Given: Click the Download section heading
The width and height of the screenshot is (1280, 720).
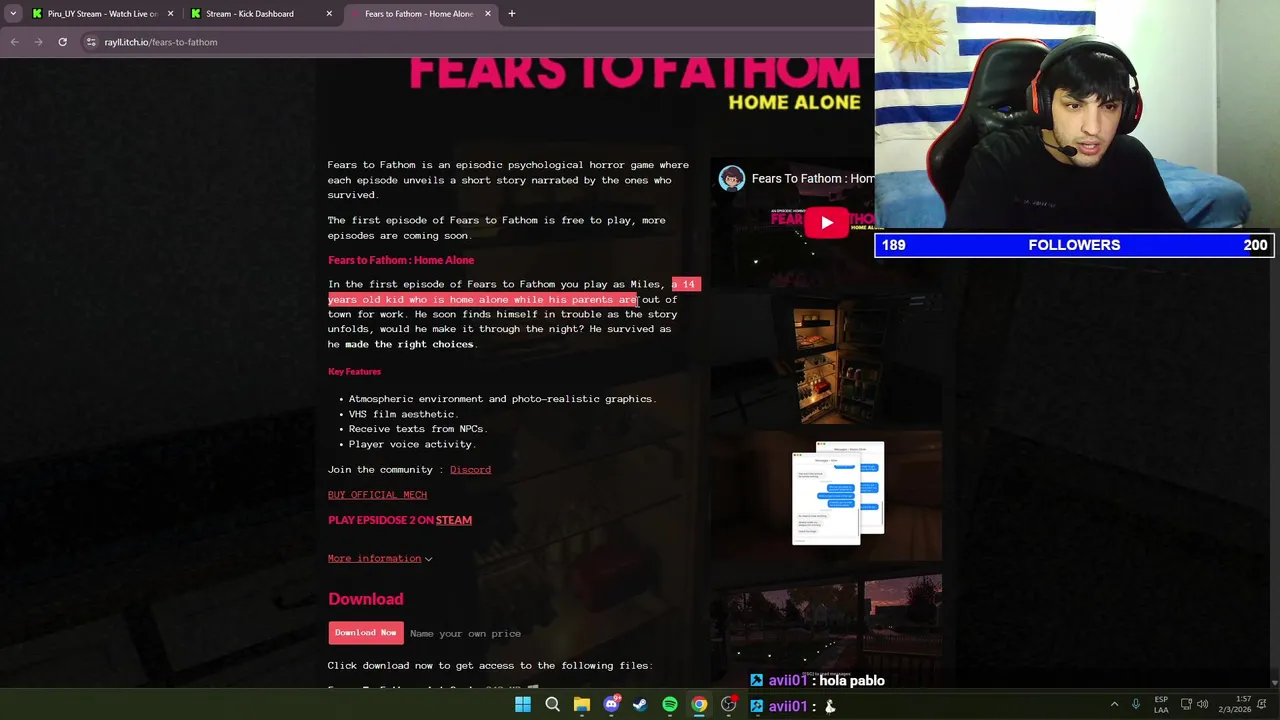Looking at the screenshot, I should point(366,599).
